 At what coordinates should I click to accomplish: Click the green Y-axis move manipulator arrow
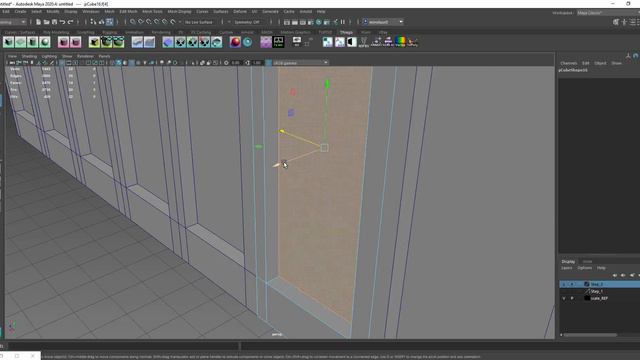click(x=327, y=84)
